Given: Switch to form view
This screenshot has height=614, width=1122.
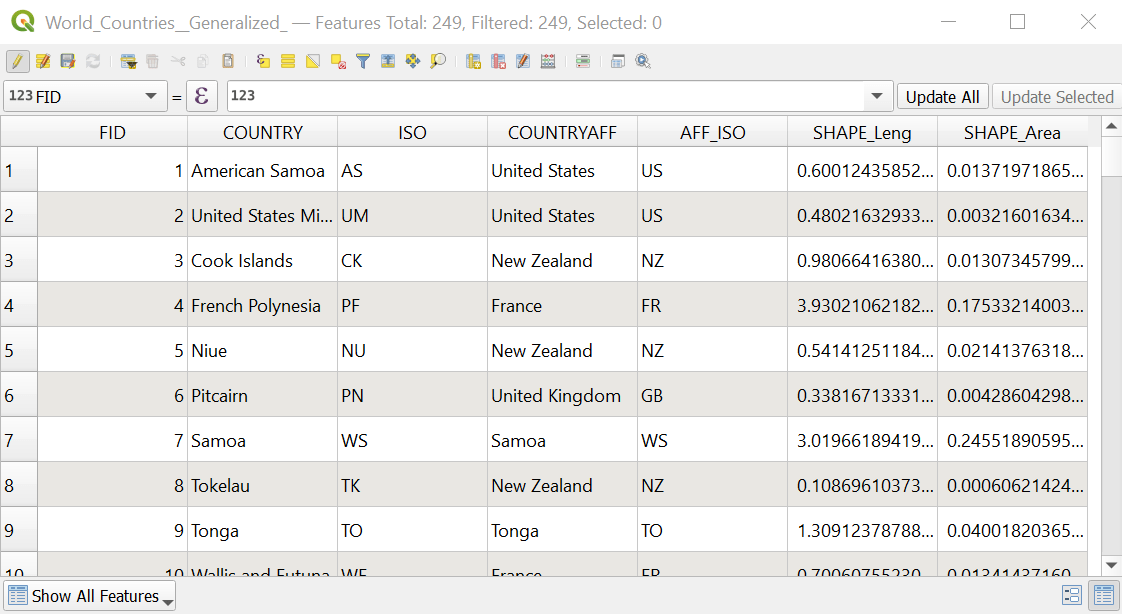Looking at the screenshot, I should pos(1072,595).
